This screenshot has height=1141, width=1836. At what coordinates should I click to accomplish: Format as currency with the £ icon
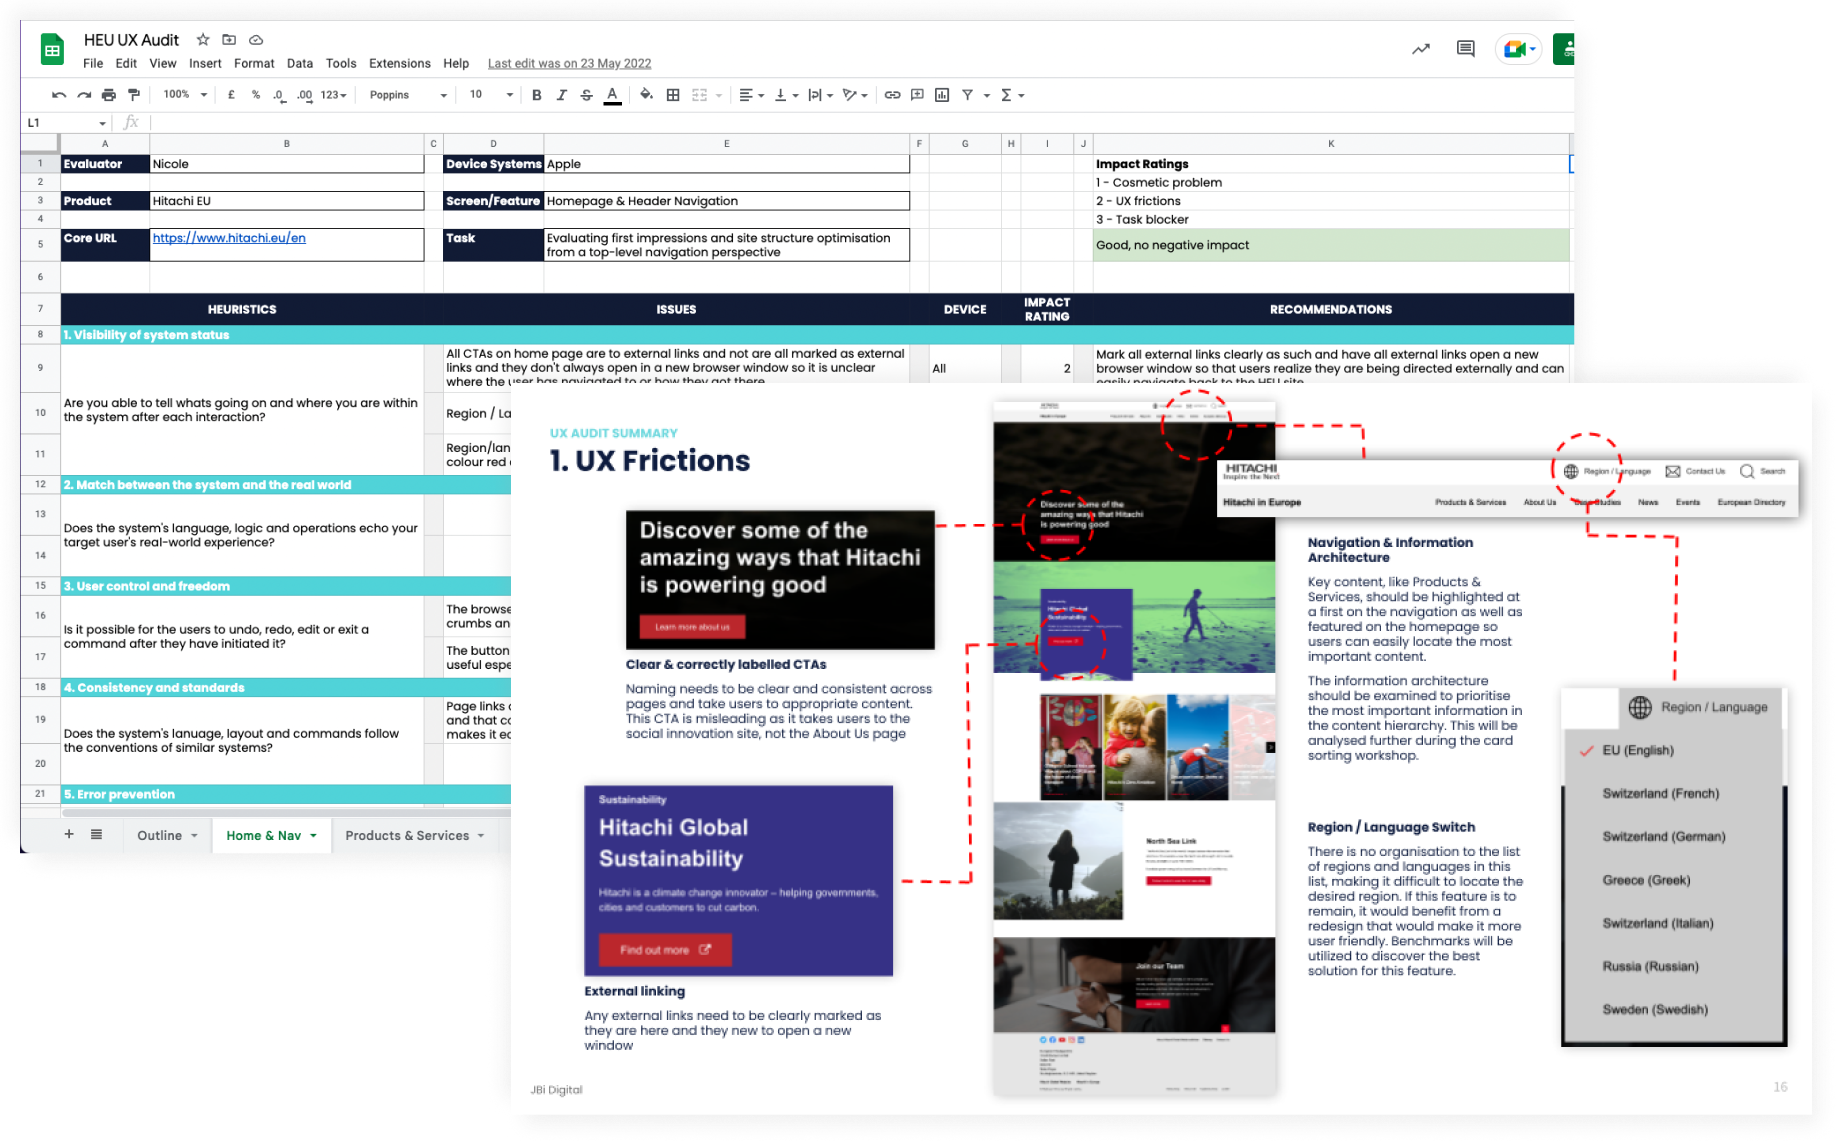pos(231,95)
